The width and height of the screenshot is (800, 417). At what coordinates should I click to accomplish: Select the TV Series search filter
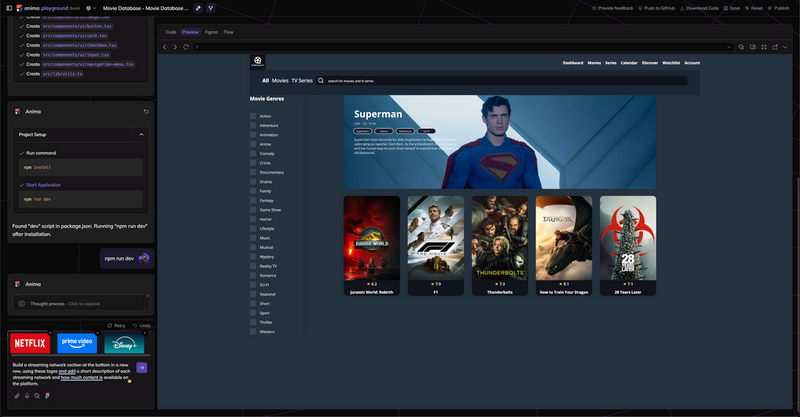tap(302, 81)
